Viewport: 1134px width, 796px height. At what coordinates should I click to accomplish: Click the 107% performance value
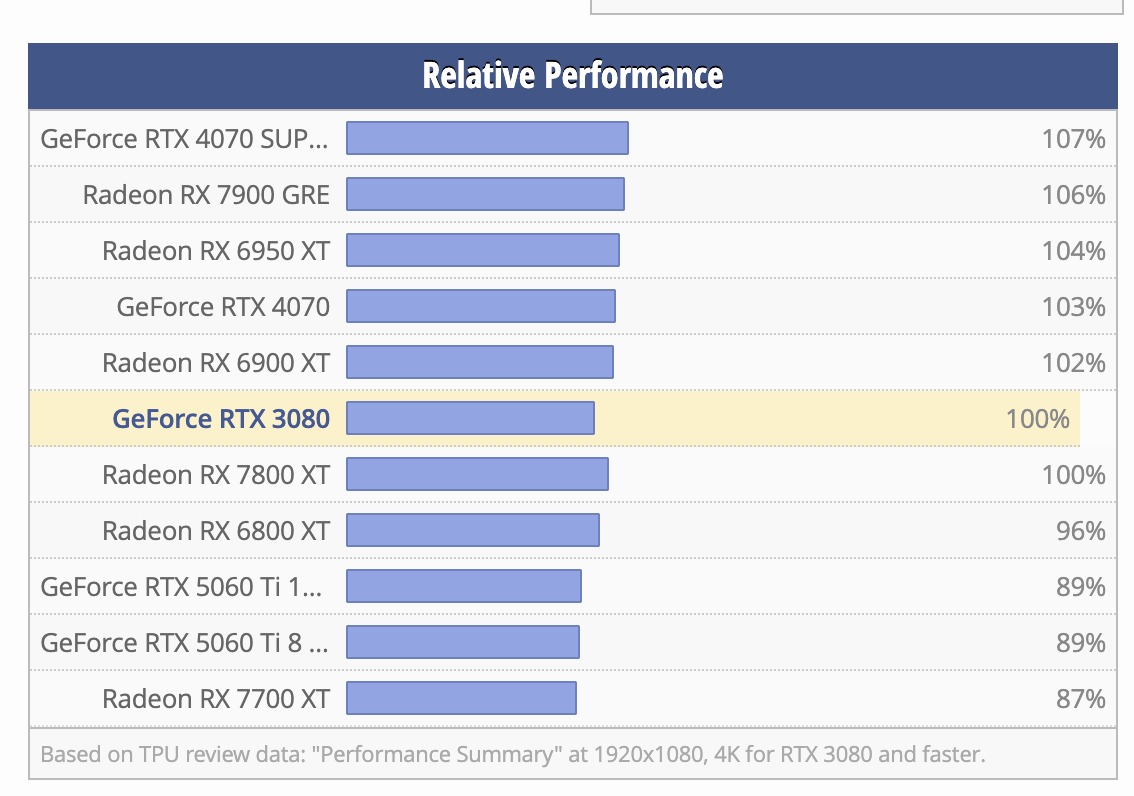pyautogui.click(x=1073, y=138)
